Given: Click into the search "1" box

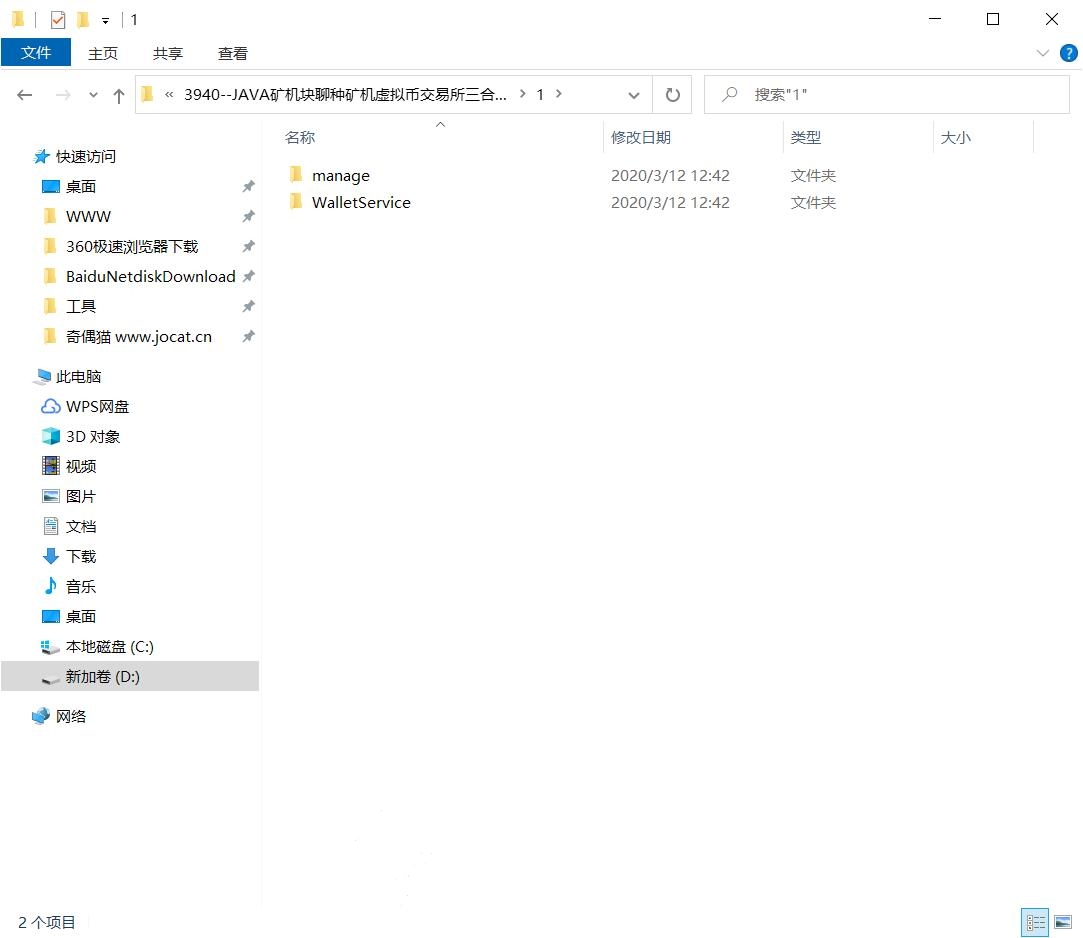Looking at the screenshot, I should click(887, 95).
